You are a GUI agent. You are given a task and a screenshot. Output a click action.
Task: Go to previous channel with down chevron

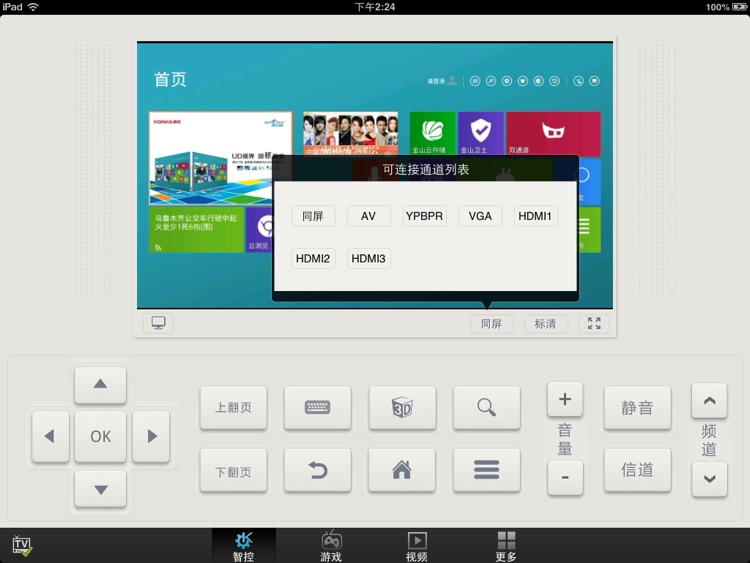pyautogui.click(x=709, y=479)
